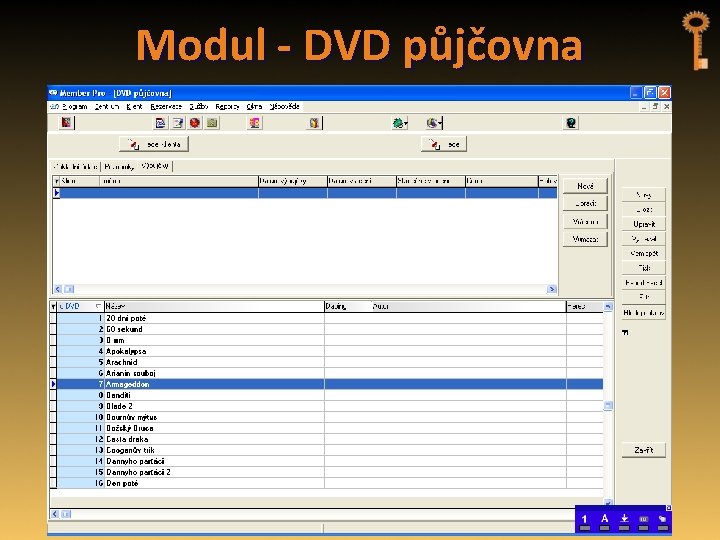Screen dimensions: 720x540
Task: Click the Zavřít button
Action: 644,450
